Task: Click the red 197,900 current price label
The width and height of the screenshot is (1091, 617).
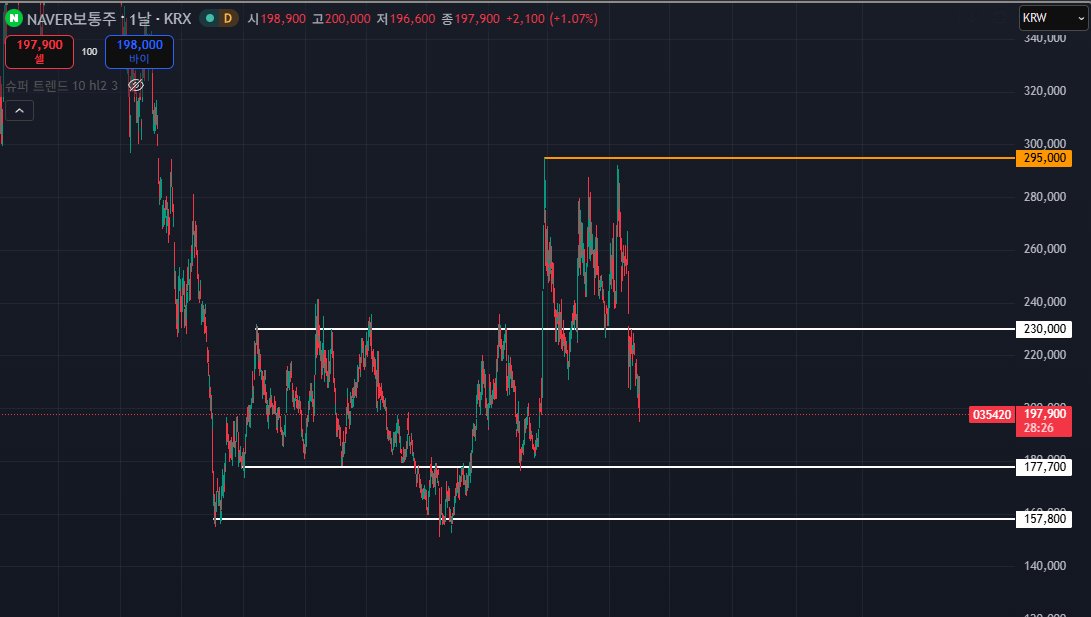Action: pyautogui.click(x=1044, y=421)
